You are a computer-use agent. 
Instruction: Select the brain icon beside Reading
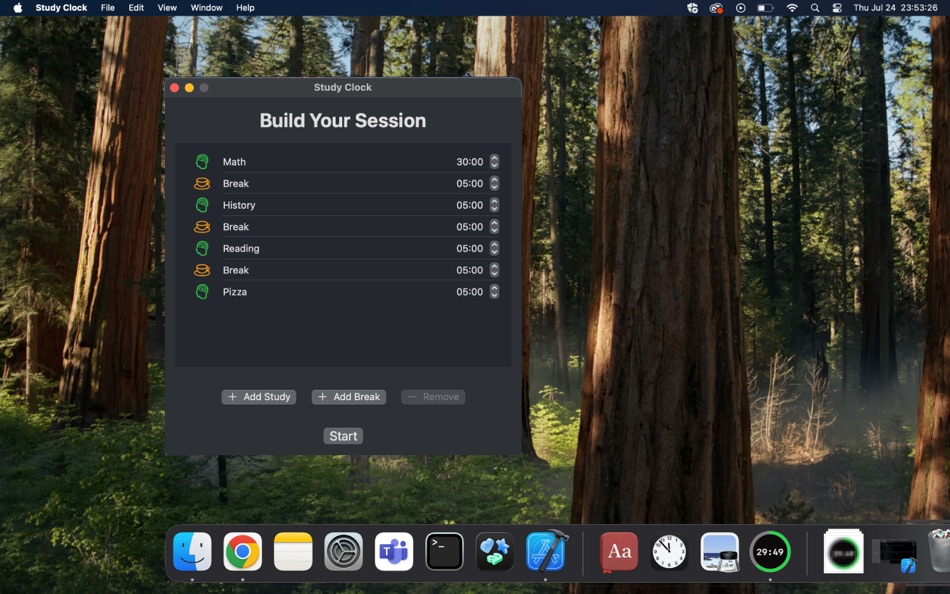pyautogui.click(x=202, y=248)
